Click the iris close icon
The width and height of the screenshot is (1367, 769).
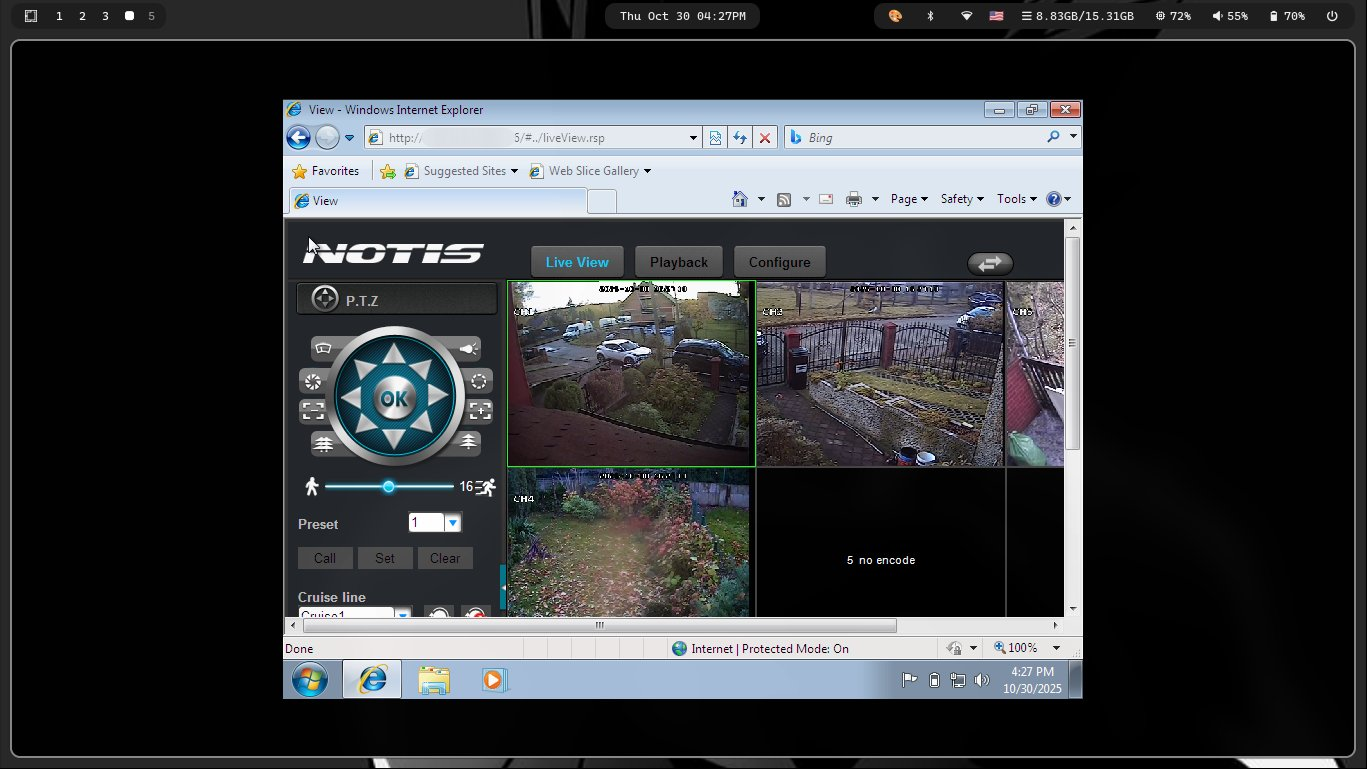[313, 381]
